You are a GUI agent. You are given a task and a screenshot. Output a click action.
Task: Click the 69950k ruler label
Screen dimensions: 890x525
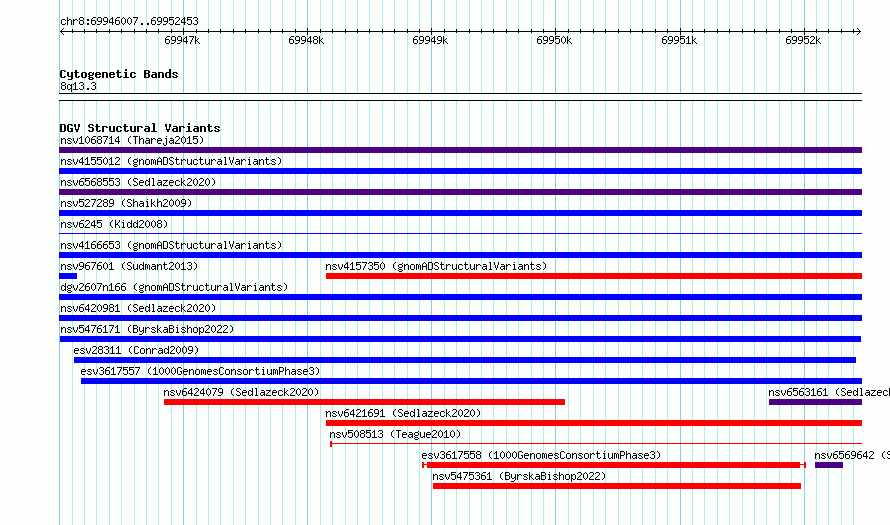[x=554, y=40]
